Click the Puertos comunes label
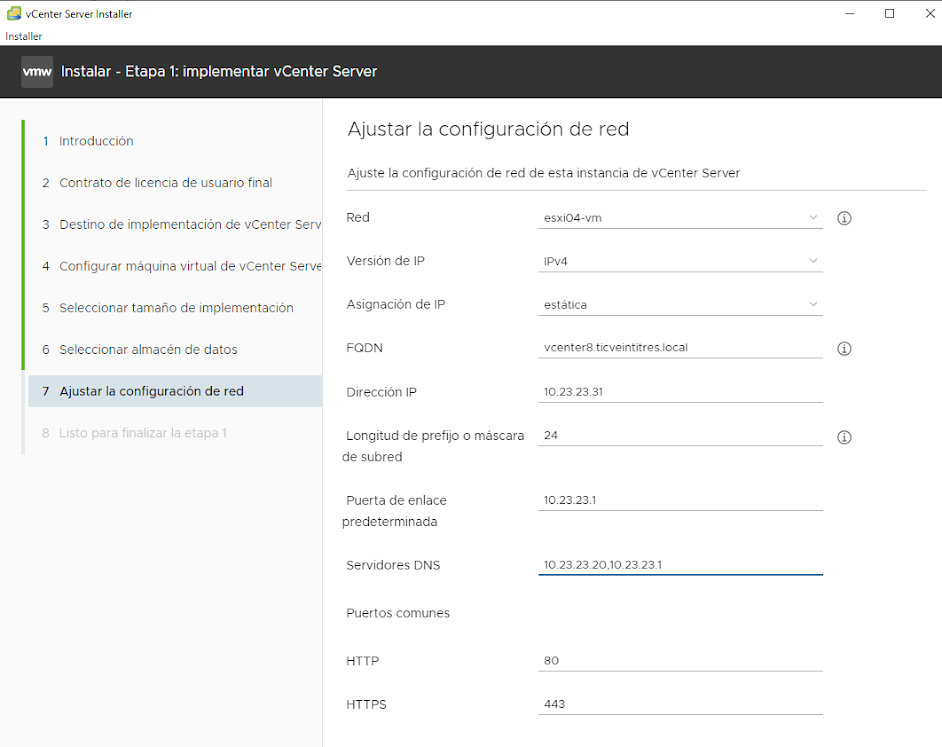The height and width of the screenshot is (747, 942). click(398, 613)
